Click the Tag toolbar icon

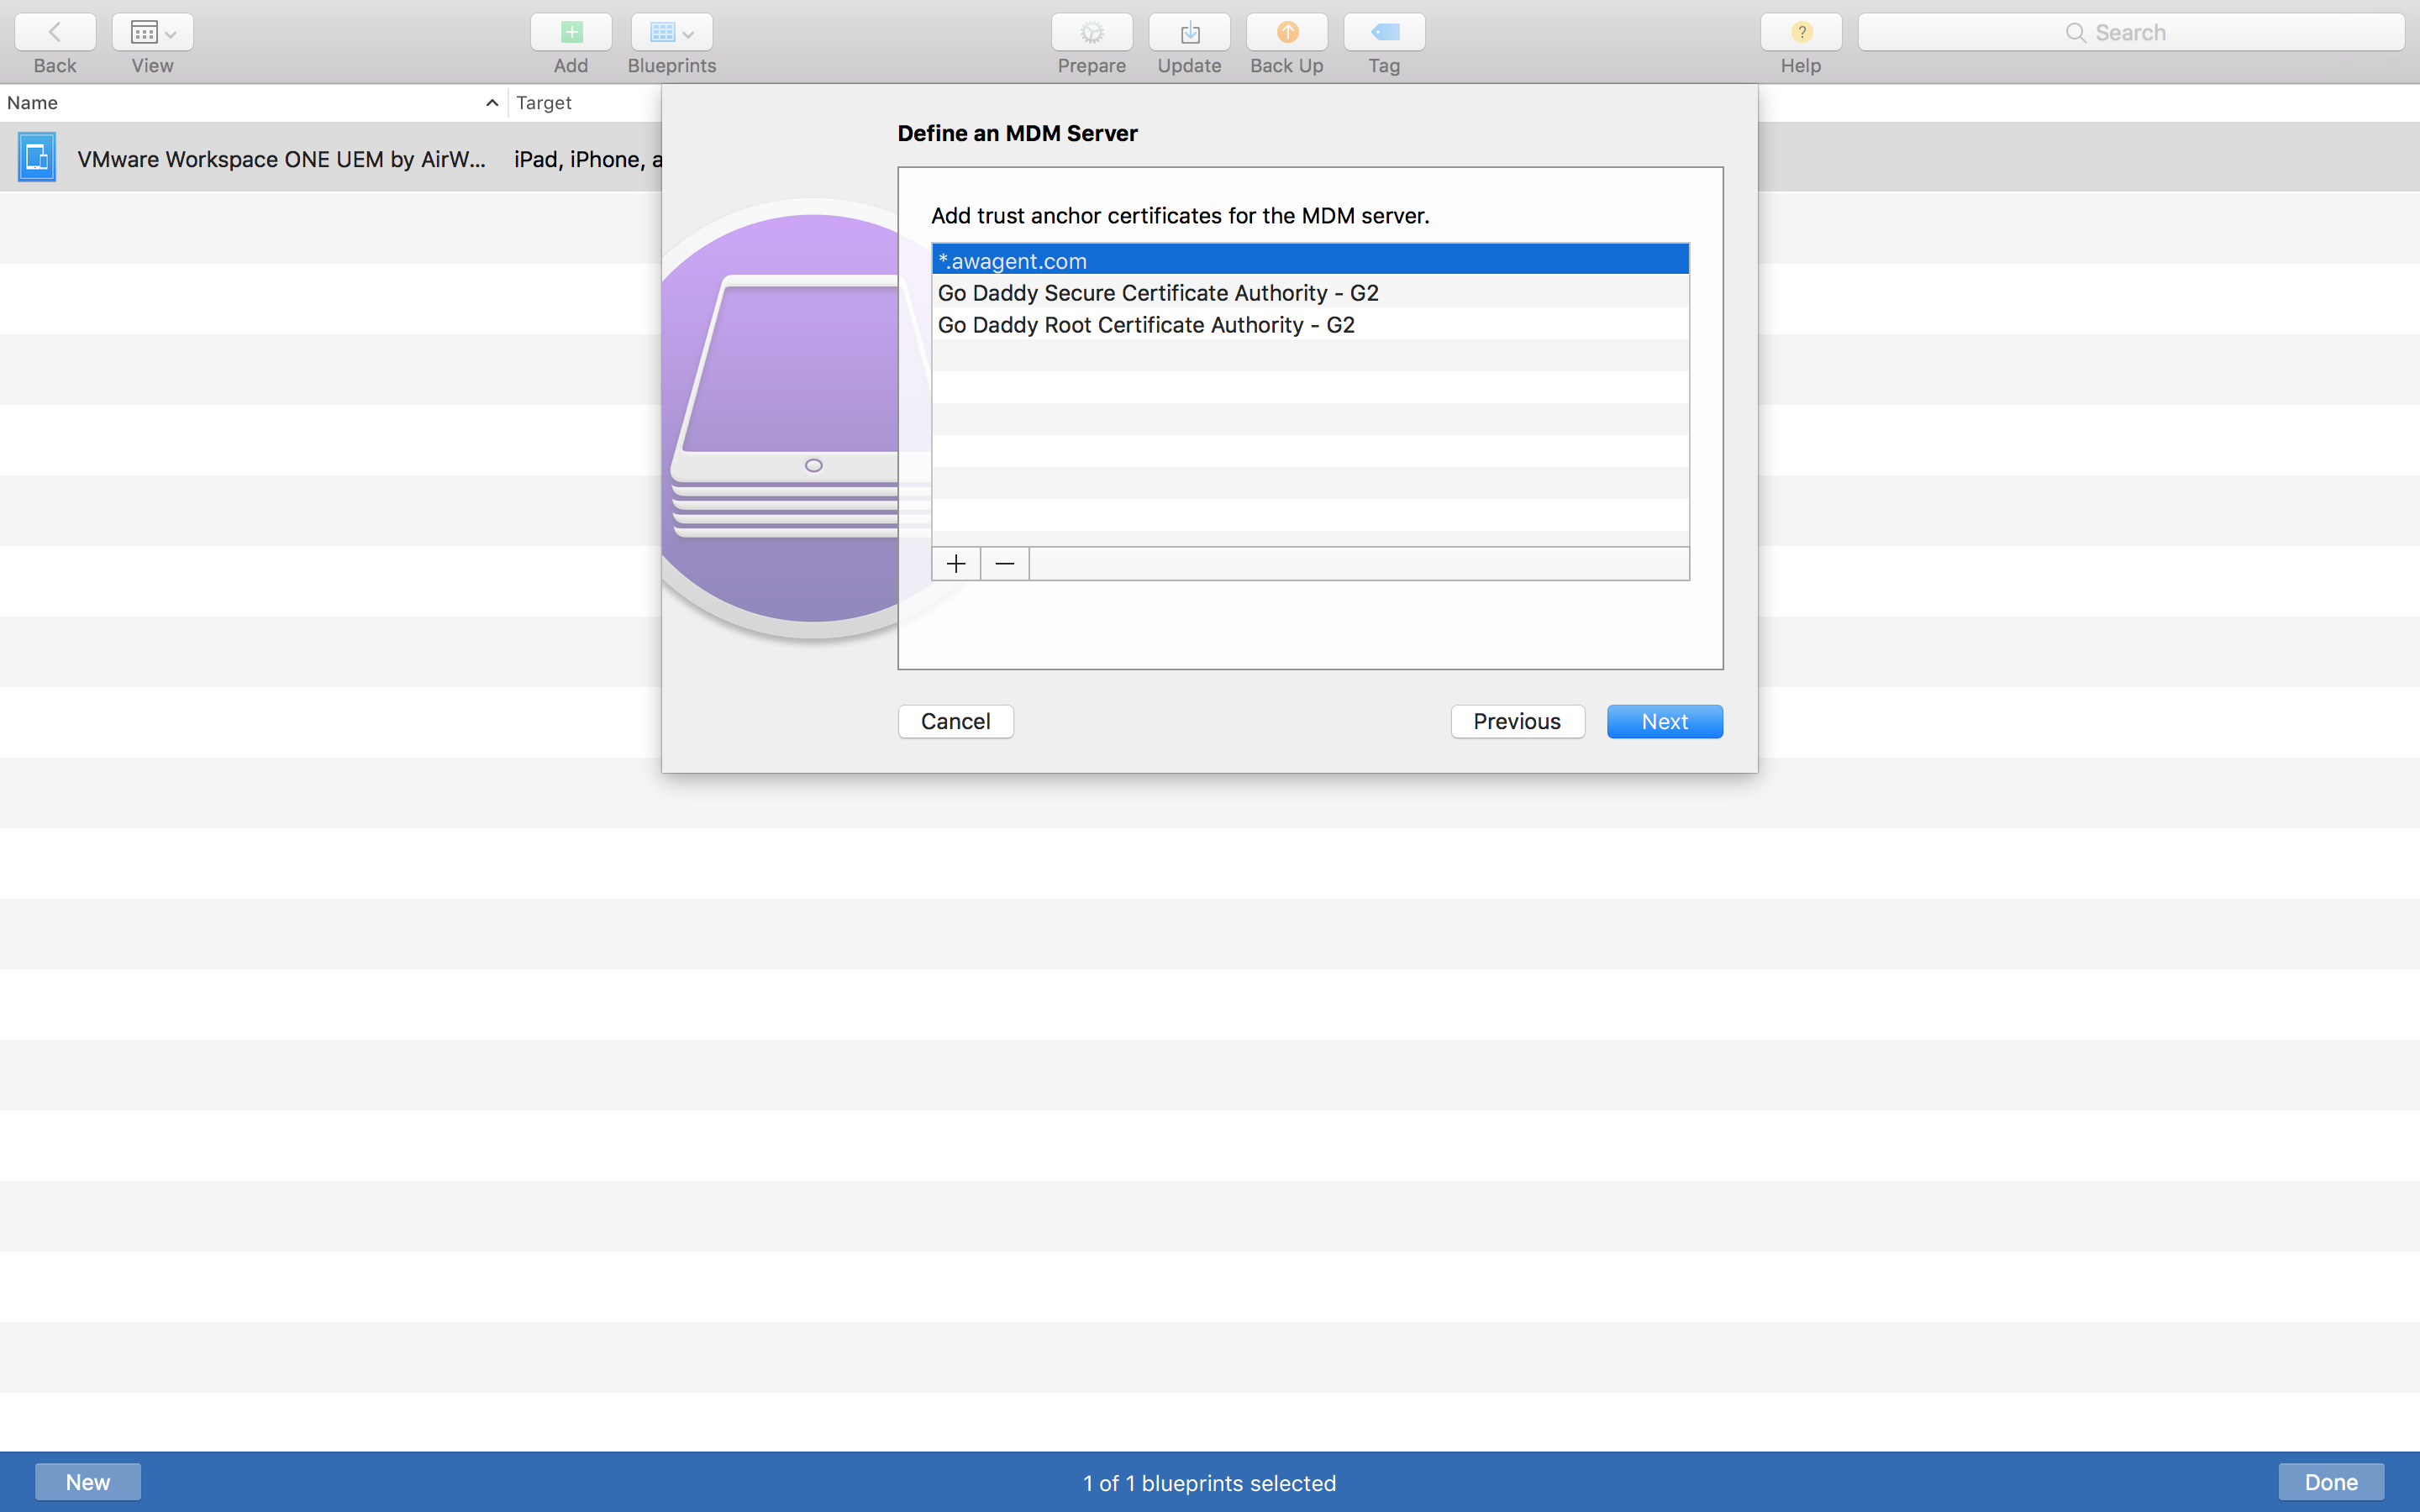coord(1384,32)
